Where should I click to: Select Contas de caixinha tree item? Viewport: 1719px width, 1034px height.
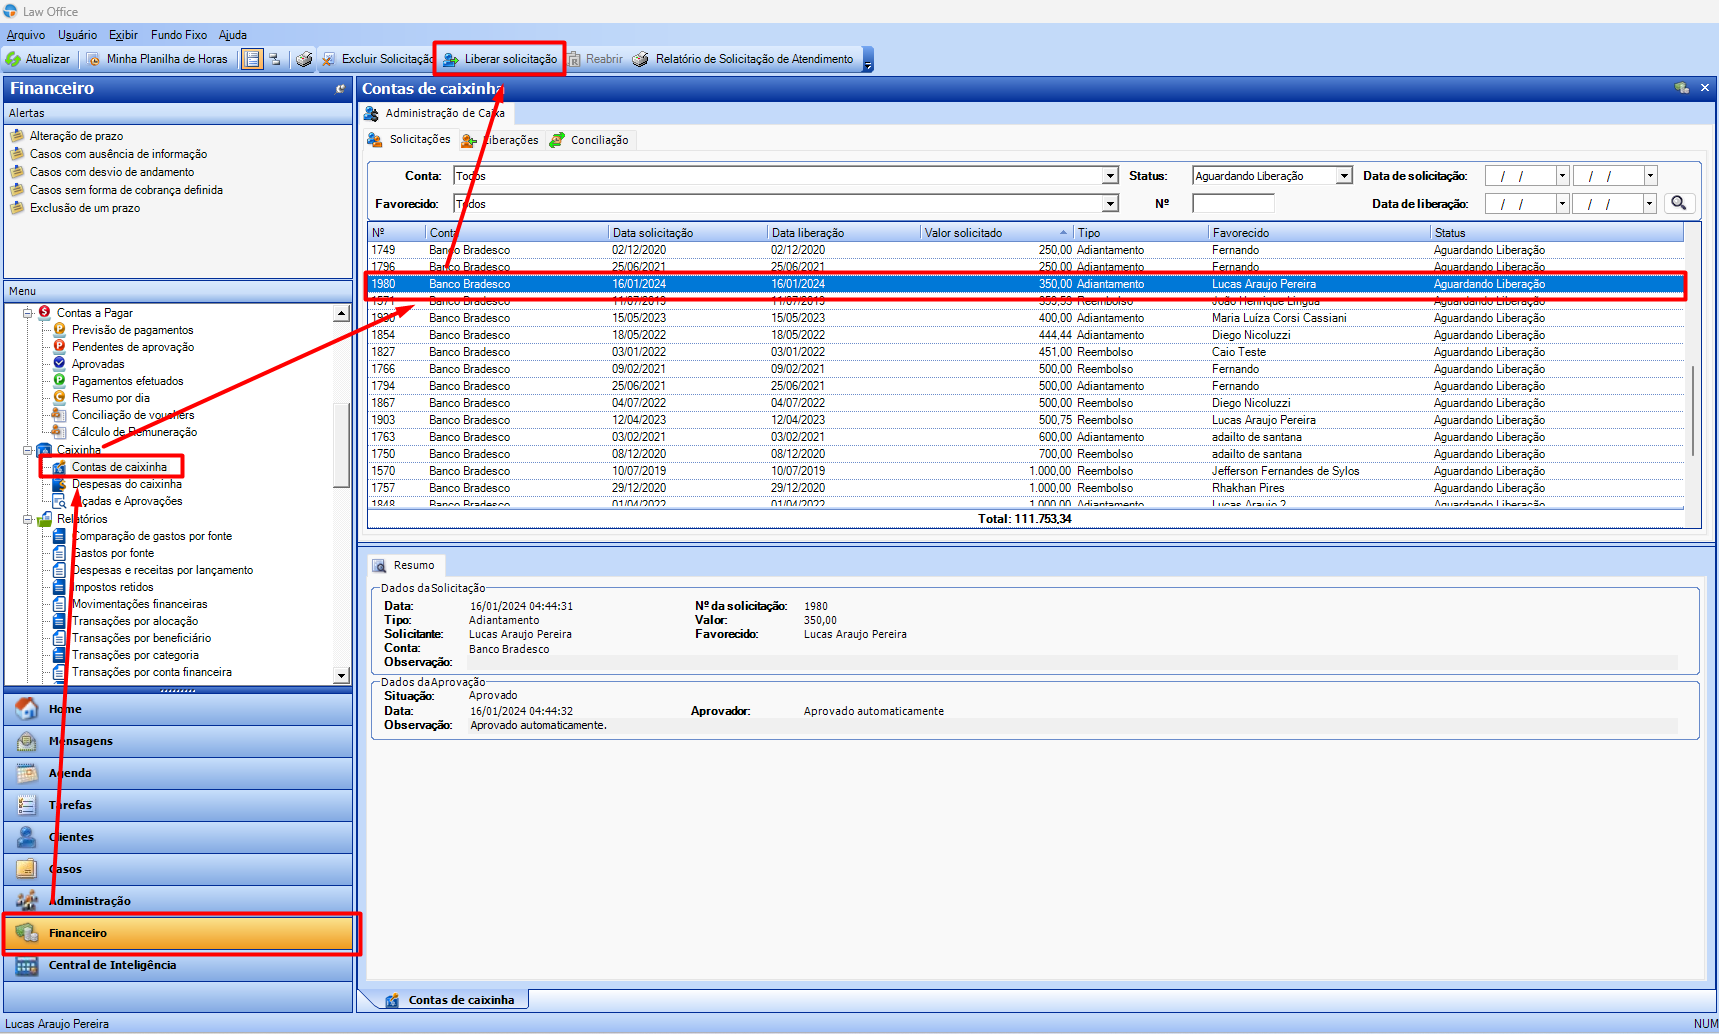[x=119, y=467]
